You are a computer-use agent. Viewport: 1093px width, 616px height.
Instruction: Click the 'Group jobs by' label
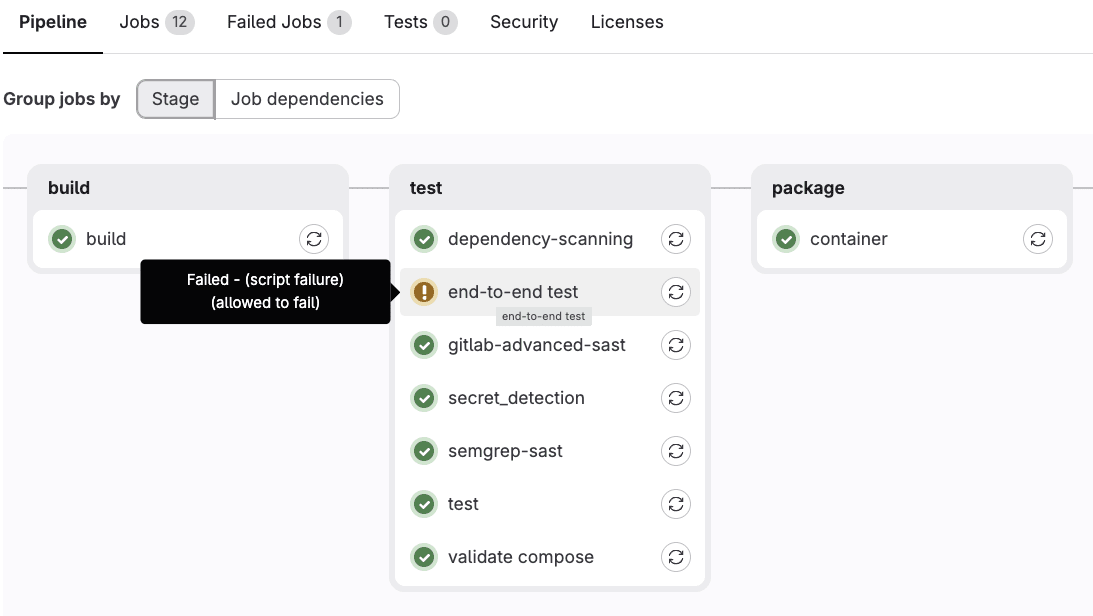(x=62, y=99)
